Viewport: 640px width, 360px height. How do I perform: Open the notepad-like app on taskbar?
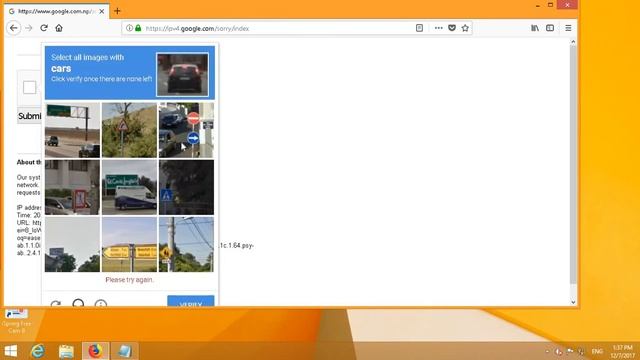(124, 351)
